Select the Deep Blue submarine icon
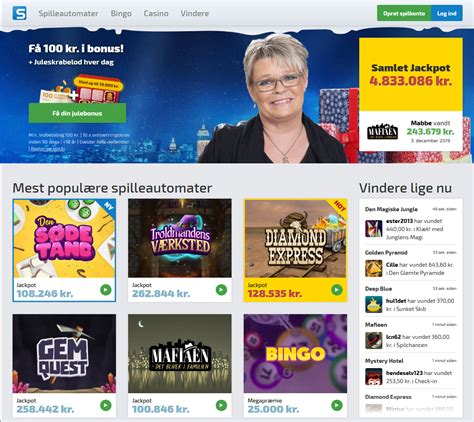The width and height of the screenshot is (474, 422). (374, 305)
